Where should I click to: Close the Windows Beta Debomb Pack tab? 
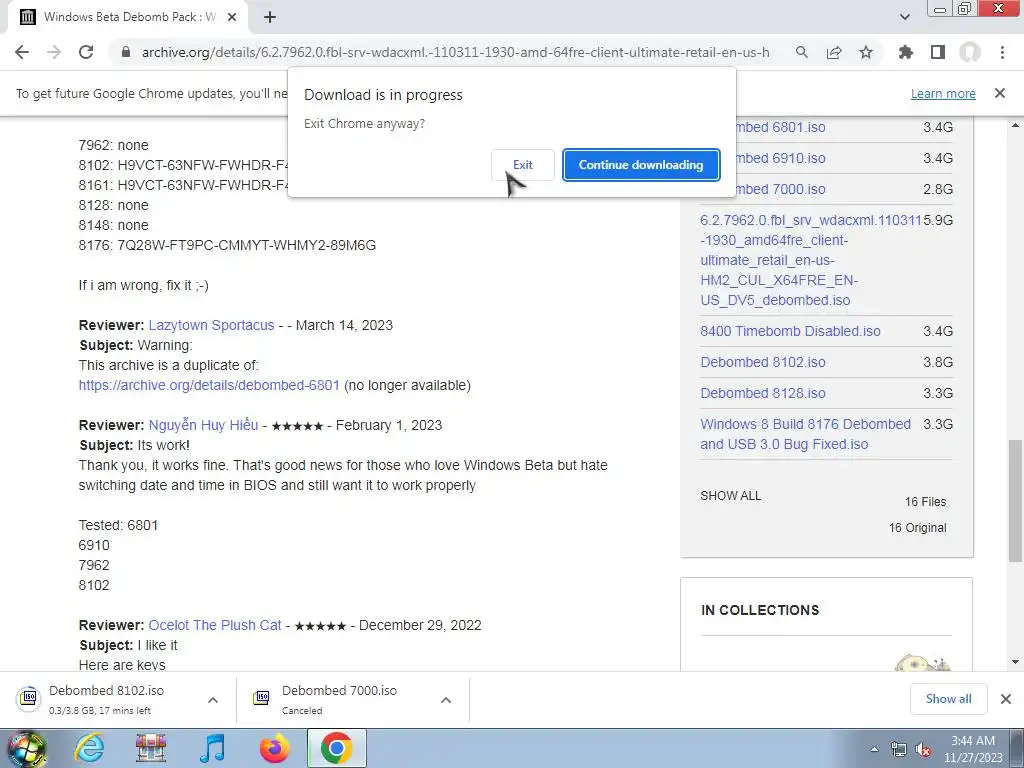click(232, 17)
